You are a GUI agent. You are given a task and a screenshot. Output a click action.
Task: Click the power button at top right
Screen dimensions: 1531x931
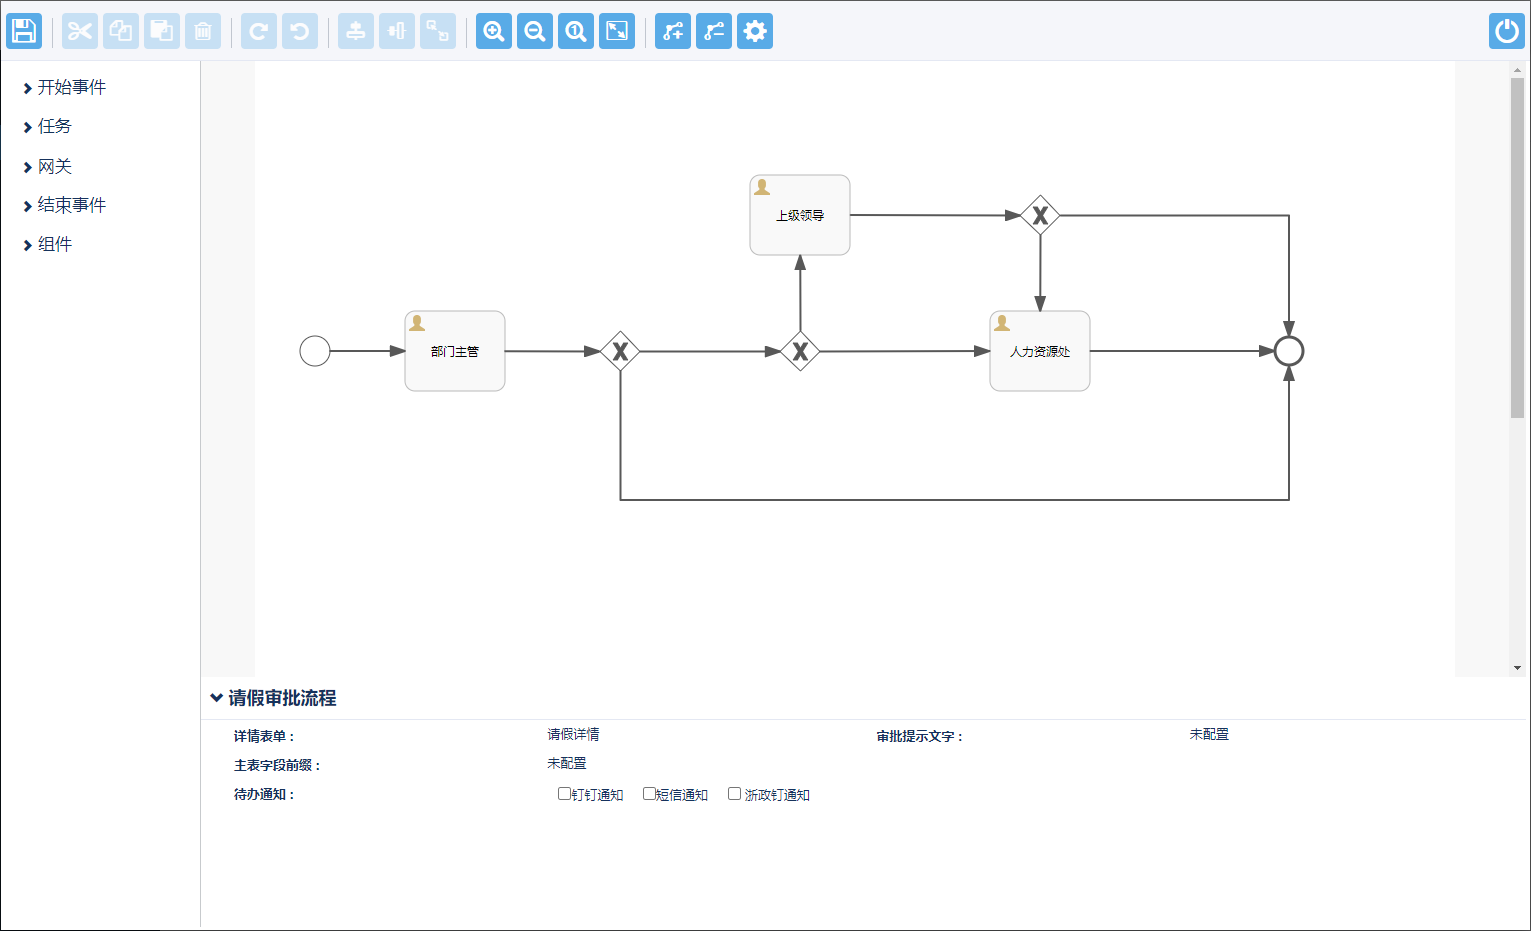1506,31
